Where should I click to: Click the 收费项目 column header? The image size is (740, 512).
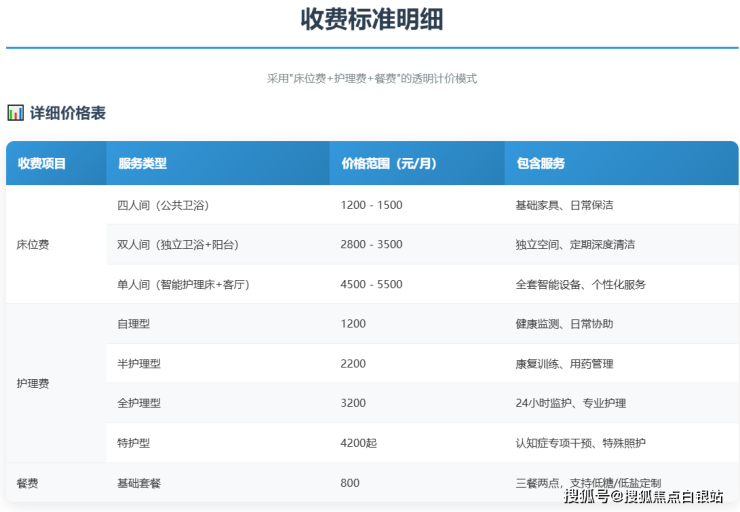41,163
